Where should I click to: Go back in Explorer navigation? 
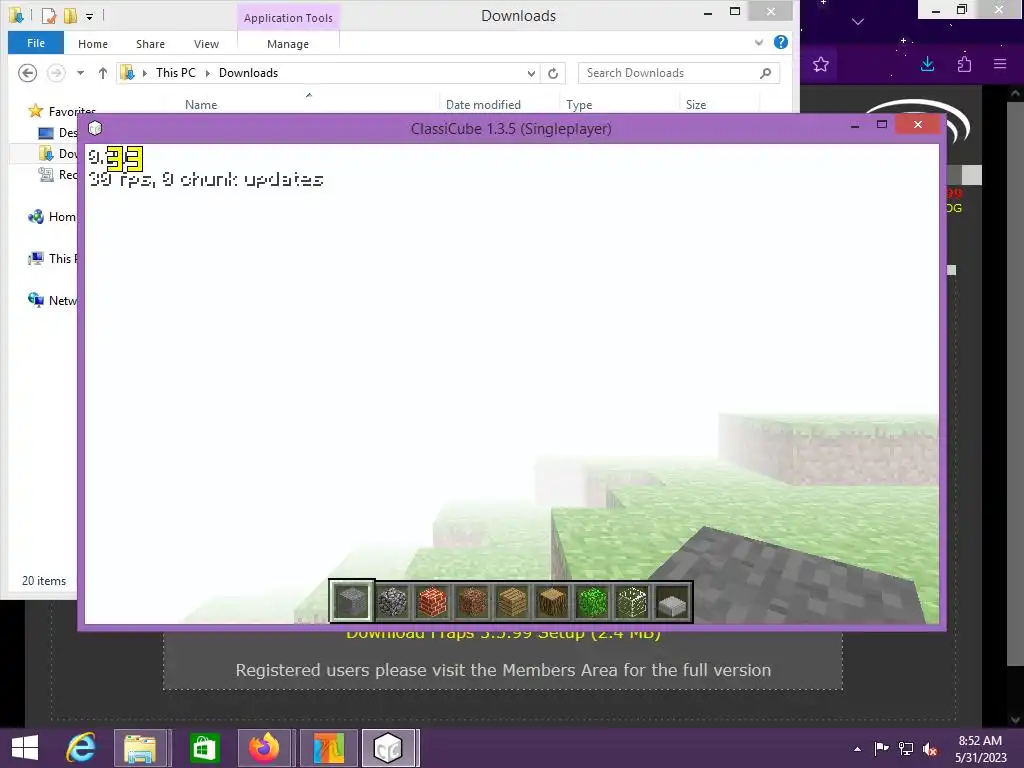click(27, 72)
